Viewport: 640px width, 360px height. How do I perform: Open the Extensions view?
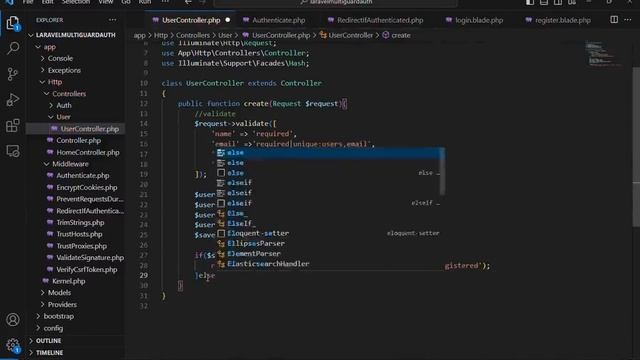13,125
